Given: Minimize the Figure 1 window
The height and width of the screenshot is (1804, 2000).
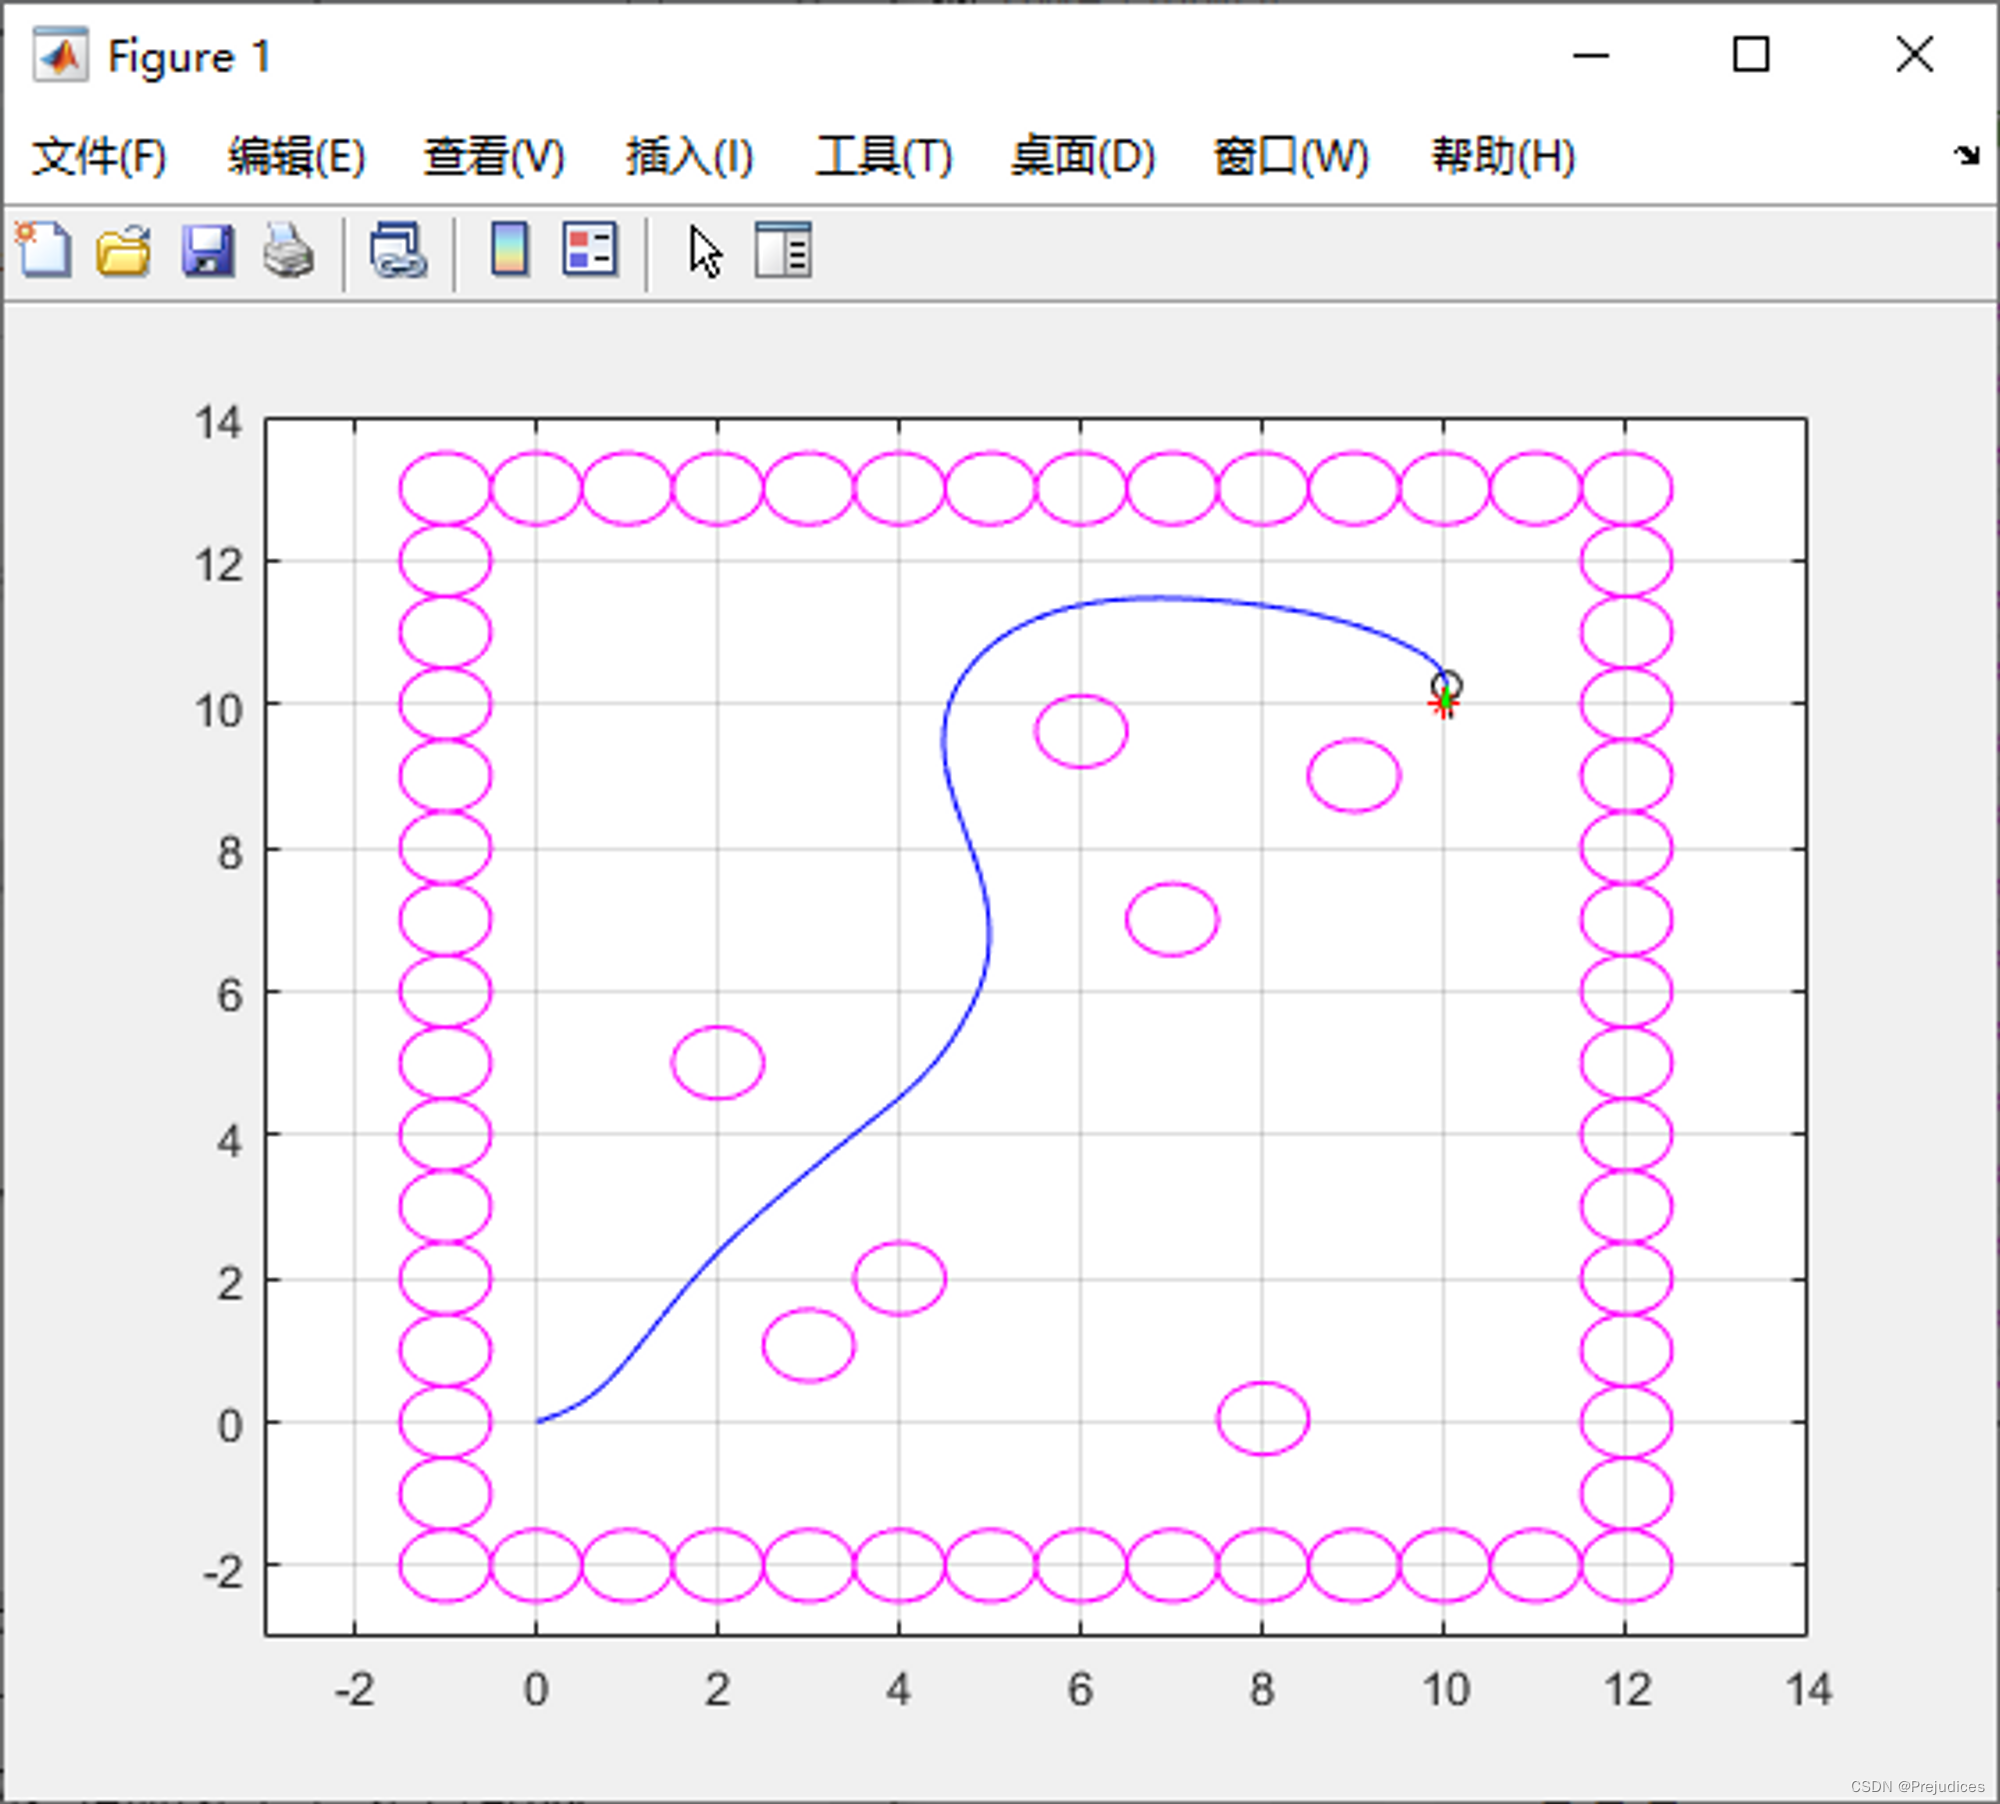Looking at the screenshot, I should [x=1591, y=55].
